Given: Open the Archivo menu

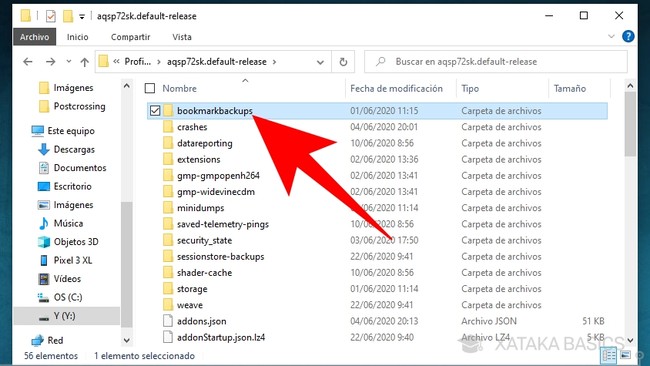Looking at the screenshot, I should pyautogui.click(x=34, y=37).
